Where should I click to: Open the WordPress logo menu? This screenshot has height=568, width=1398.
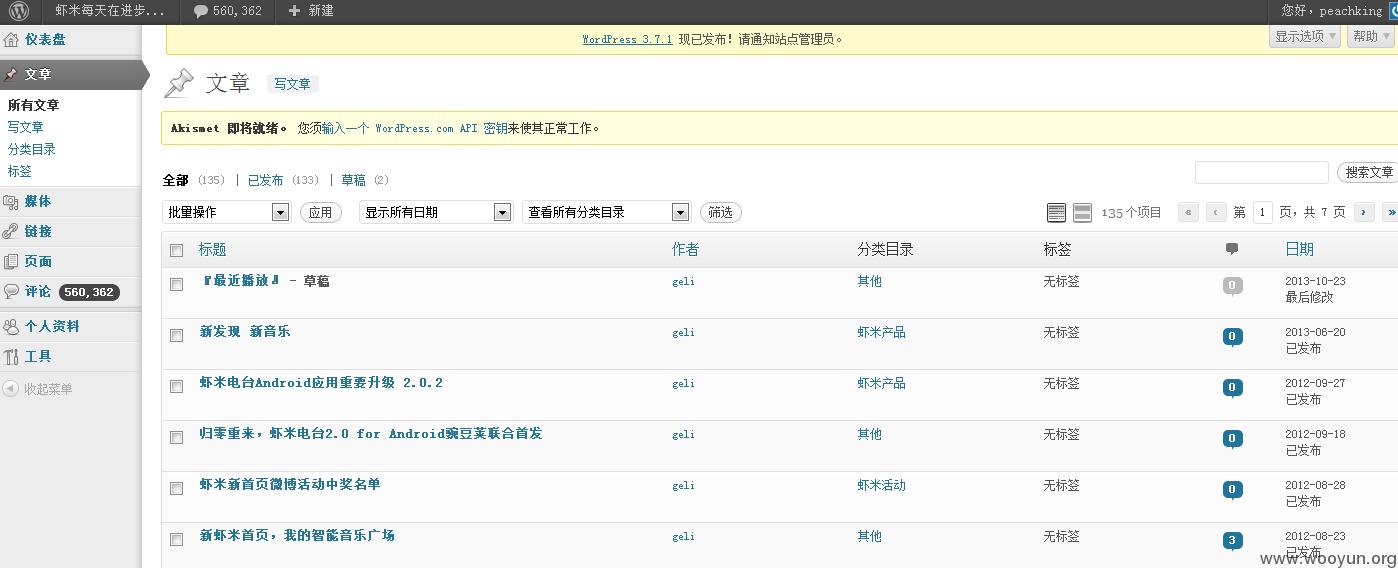tap(20, 11)
